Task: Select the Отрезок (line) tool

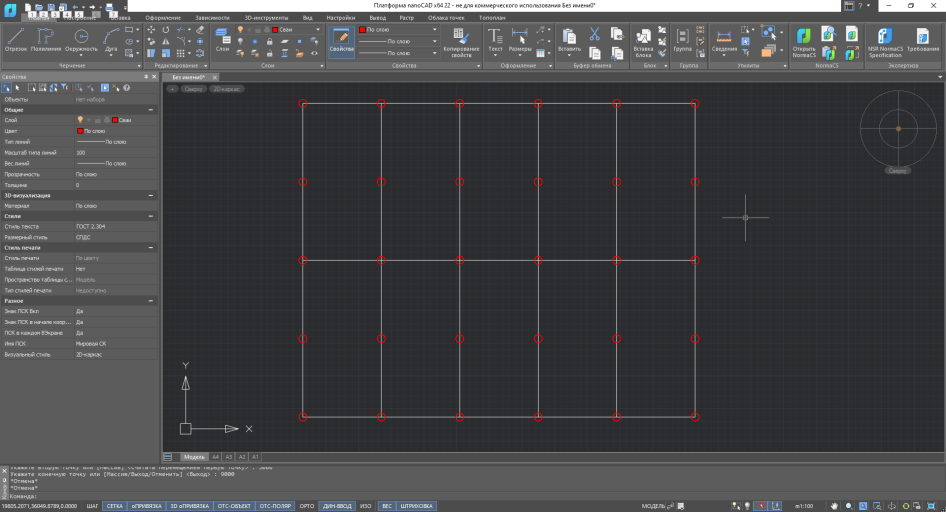Action: coord(16,41)
